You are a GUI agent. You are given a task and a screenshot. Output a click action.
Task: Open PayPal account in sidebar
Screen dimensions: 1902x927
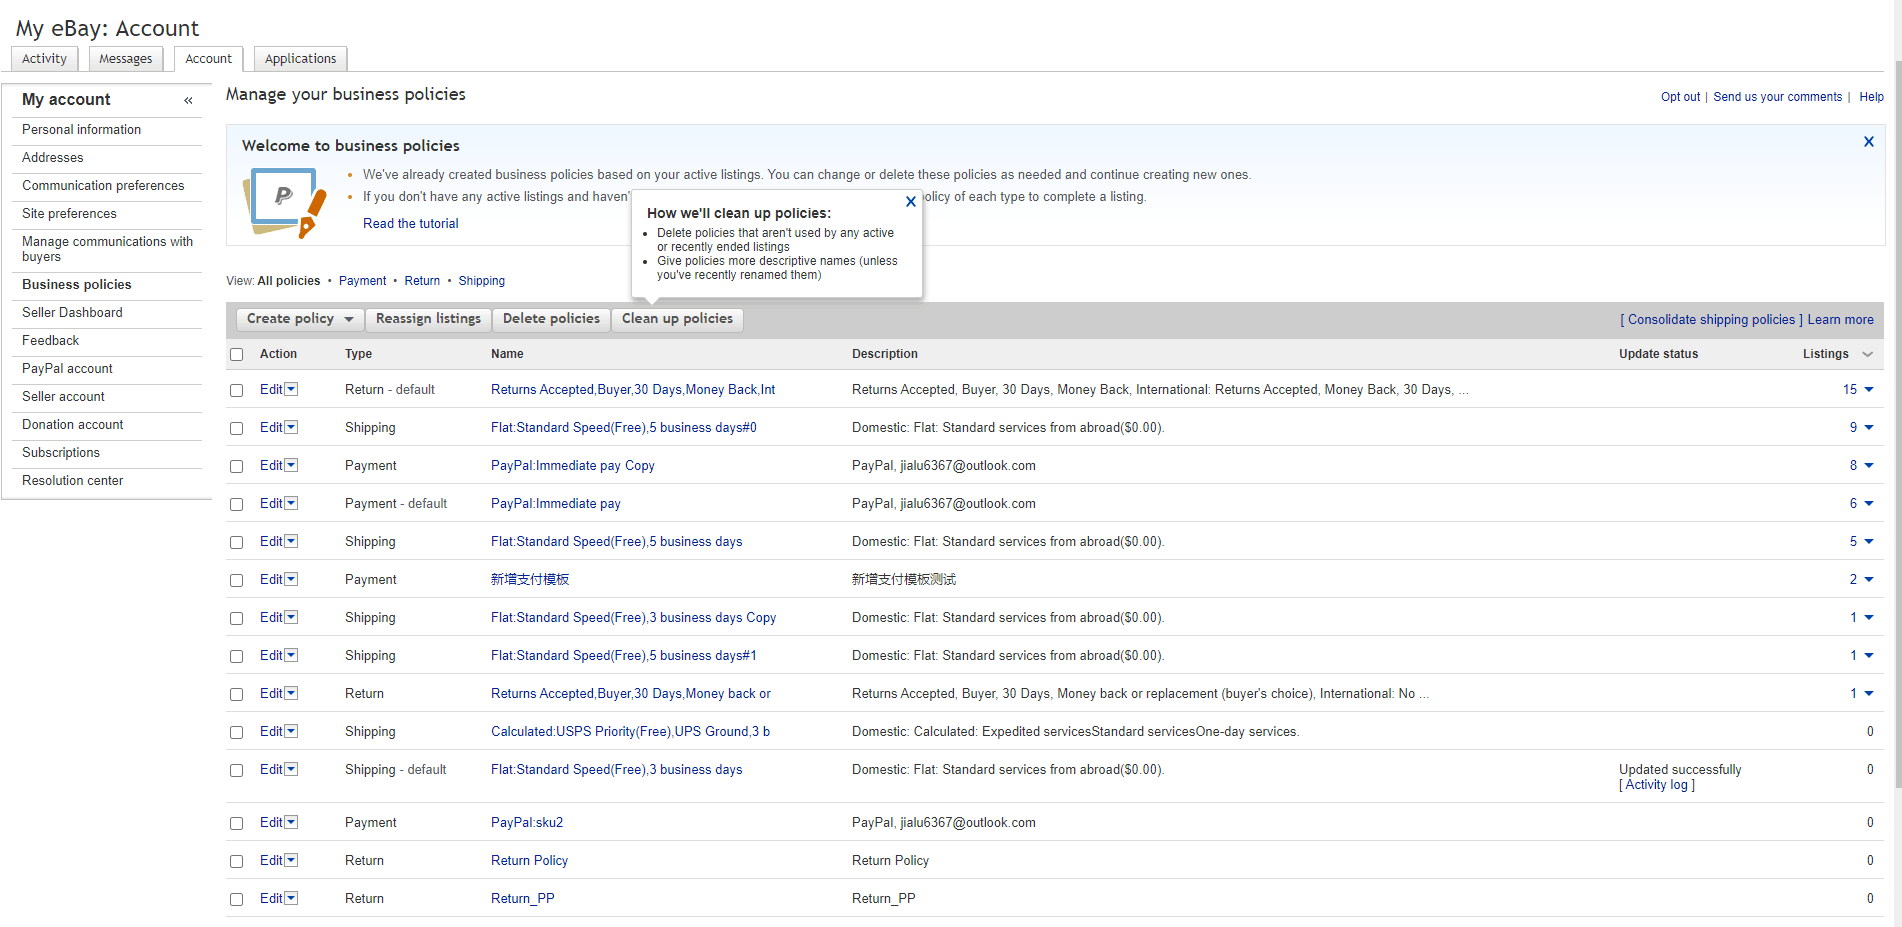click(67, 369)
